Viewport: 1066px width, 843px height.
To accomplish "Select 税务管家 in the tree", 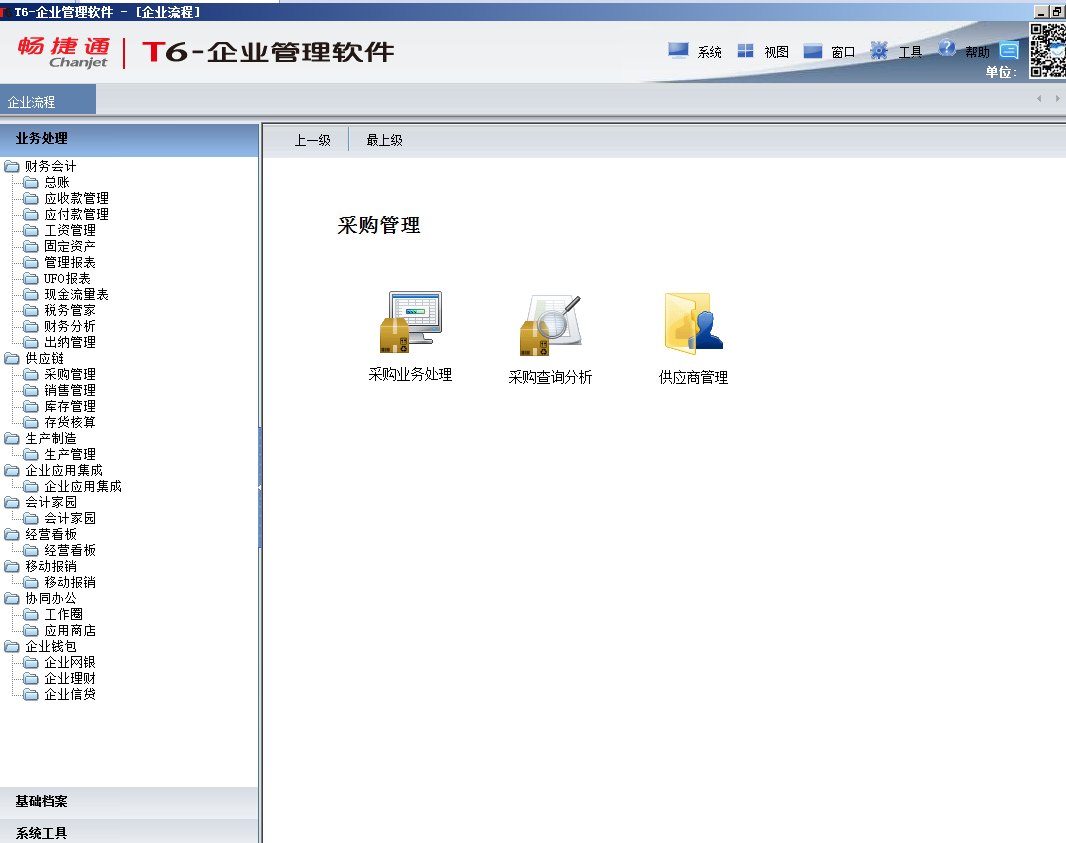I will (x=70, y=310).
